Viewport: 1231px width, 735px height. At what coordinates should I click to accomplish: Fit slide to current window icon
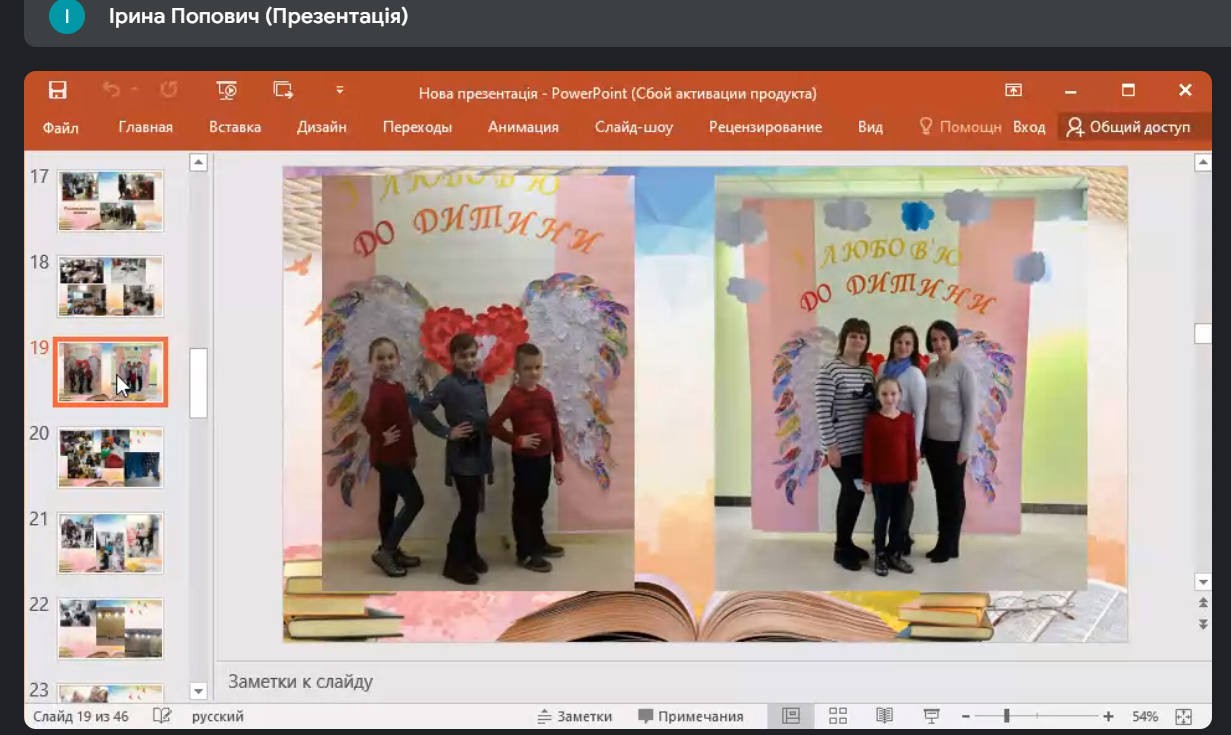(x=1184, y=716)
